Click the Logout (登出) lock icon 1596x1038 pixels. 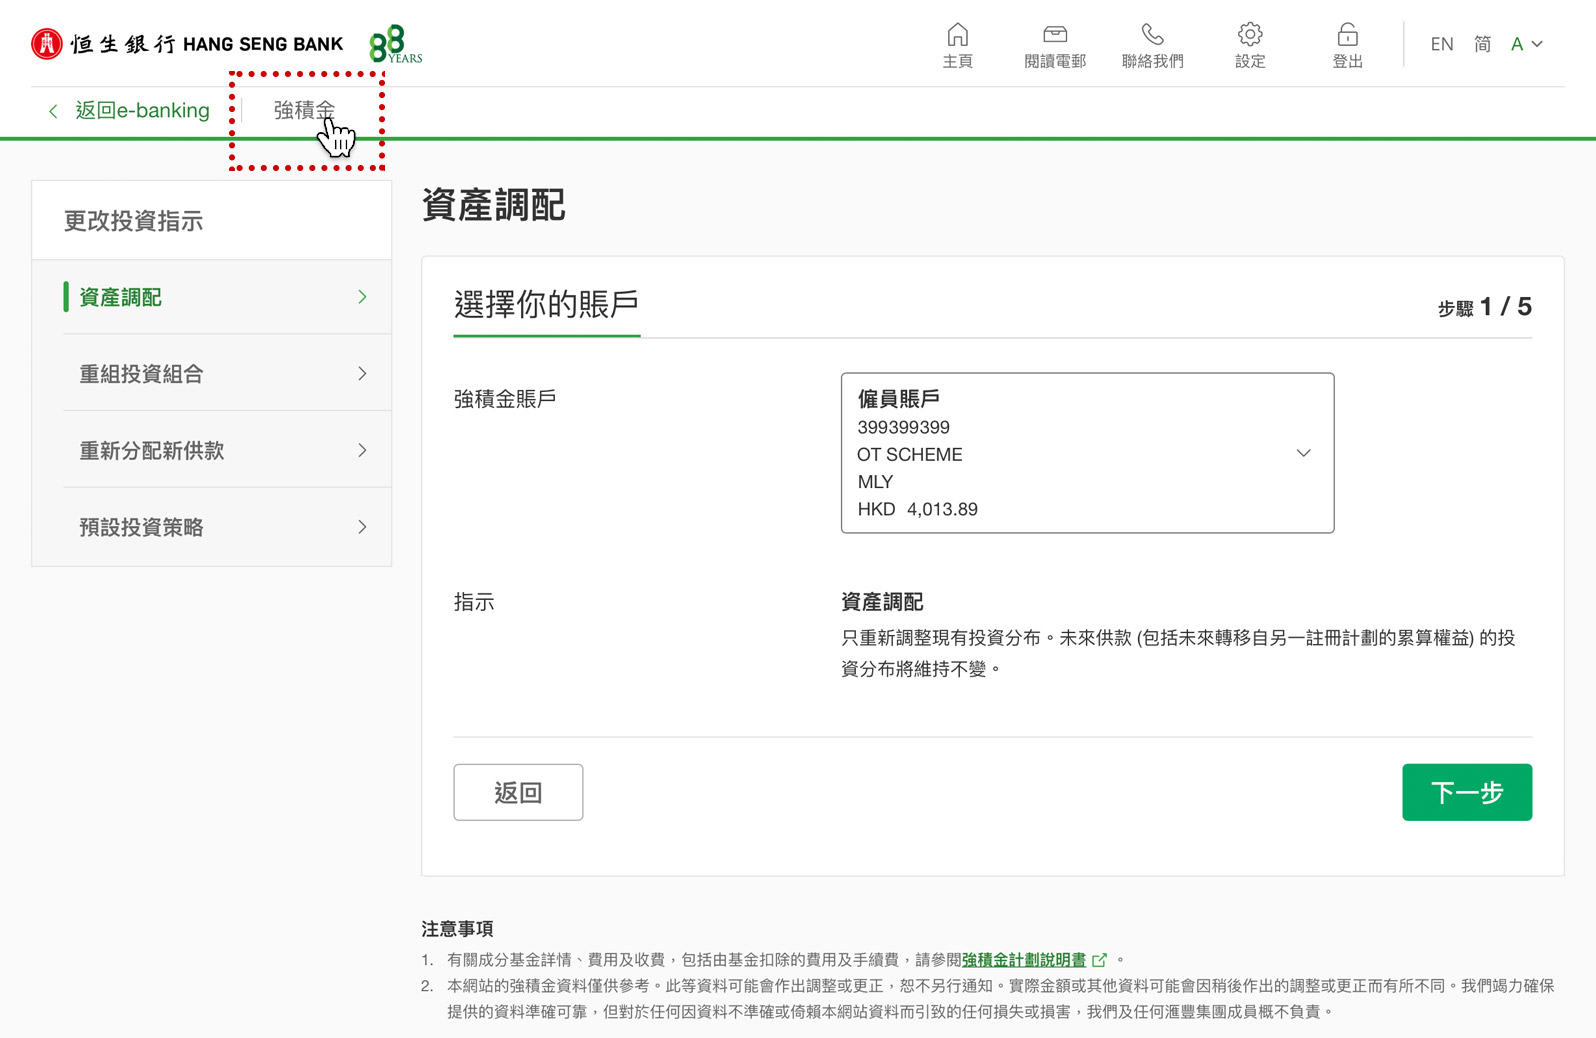[x=1347, y=36]
